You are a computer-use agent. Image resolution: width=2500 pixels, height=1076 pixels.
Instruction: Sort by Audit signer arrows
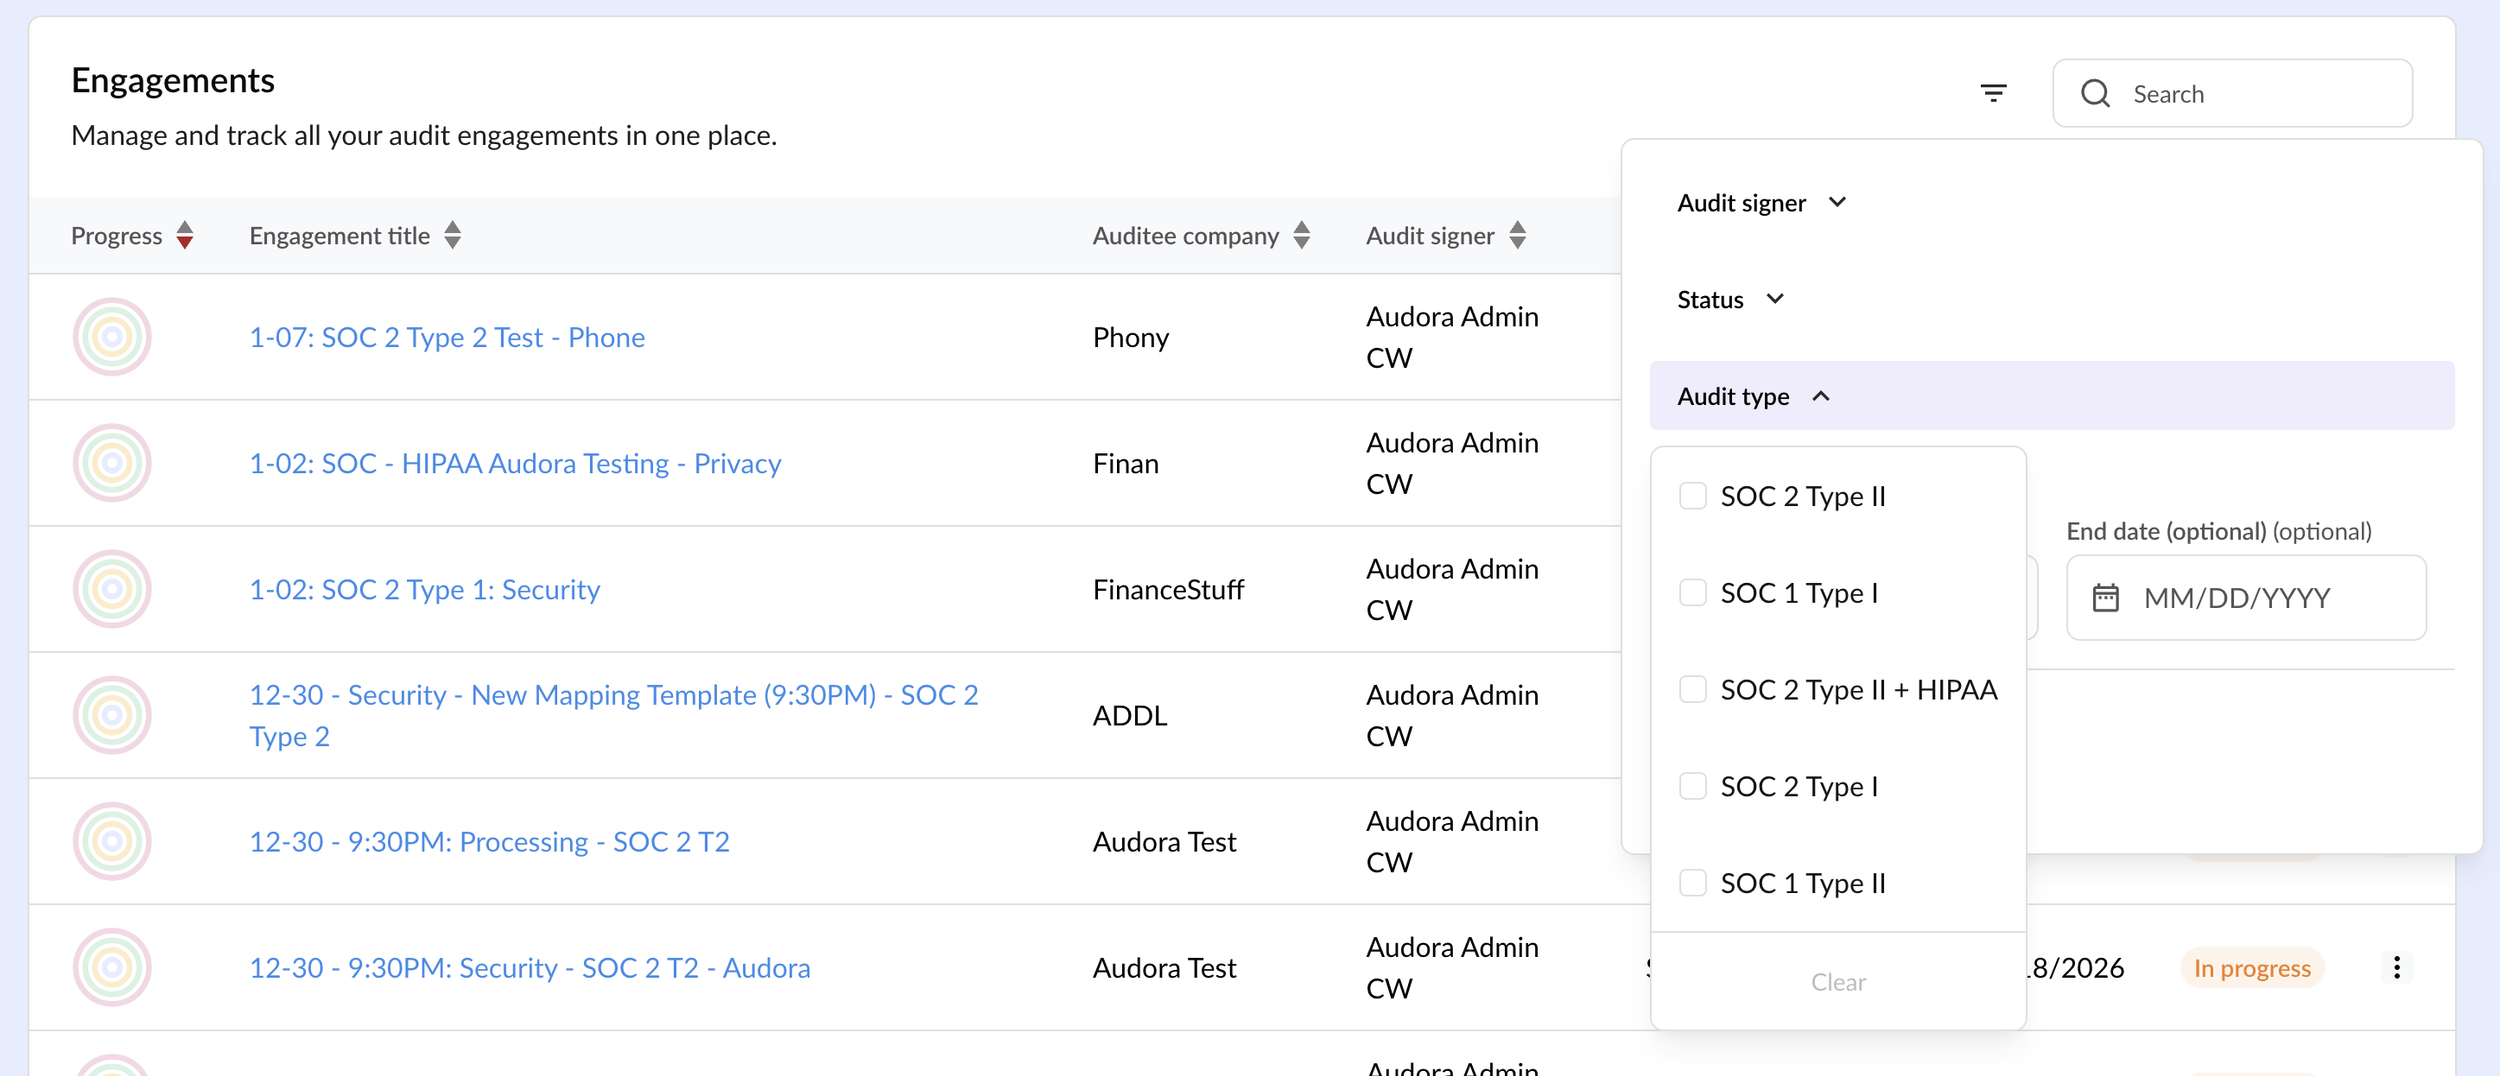point(1517,235)
